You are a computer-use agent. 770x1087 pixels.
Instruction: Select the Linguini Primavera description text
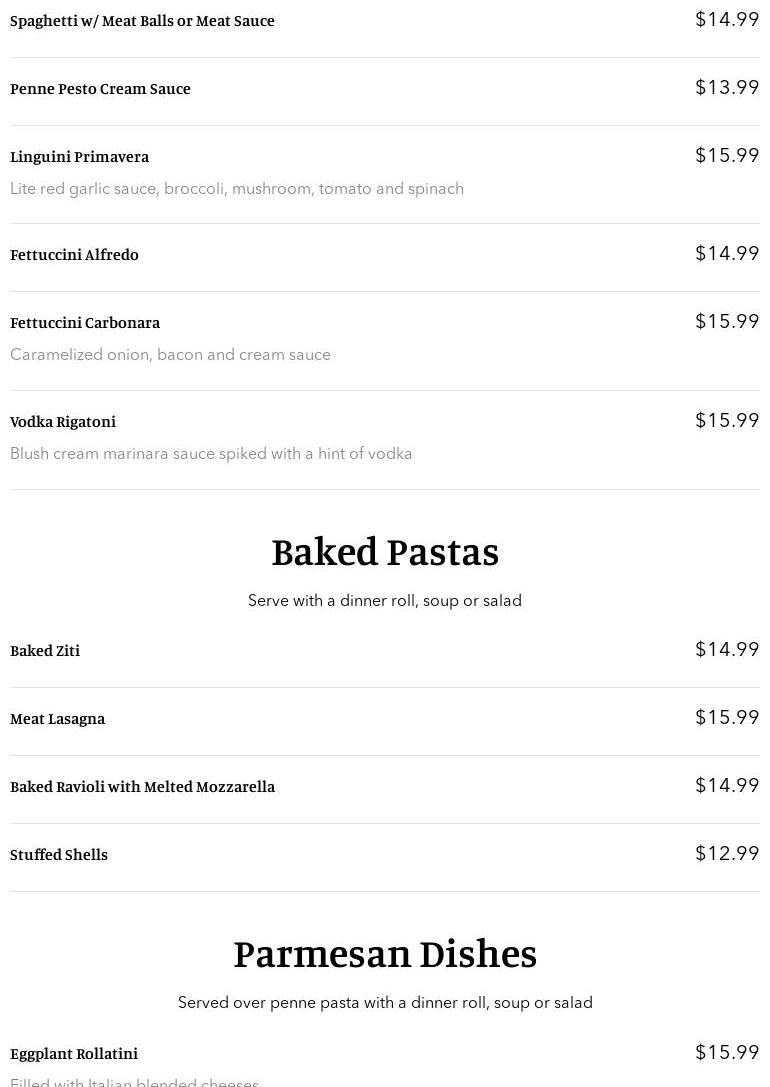point(236,189)
